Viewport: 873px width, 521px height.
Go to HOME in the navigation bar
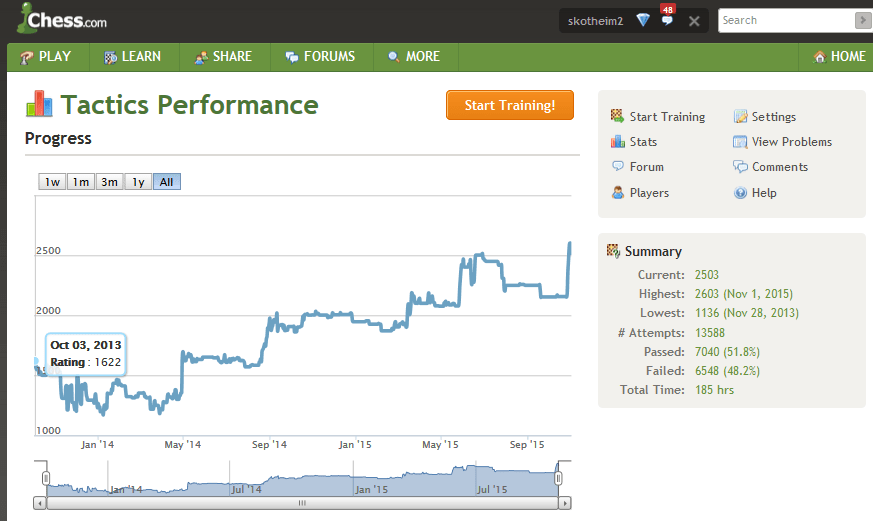click(840, 57)
